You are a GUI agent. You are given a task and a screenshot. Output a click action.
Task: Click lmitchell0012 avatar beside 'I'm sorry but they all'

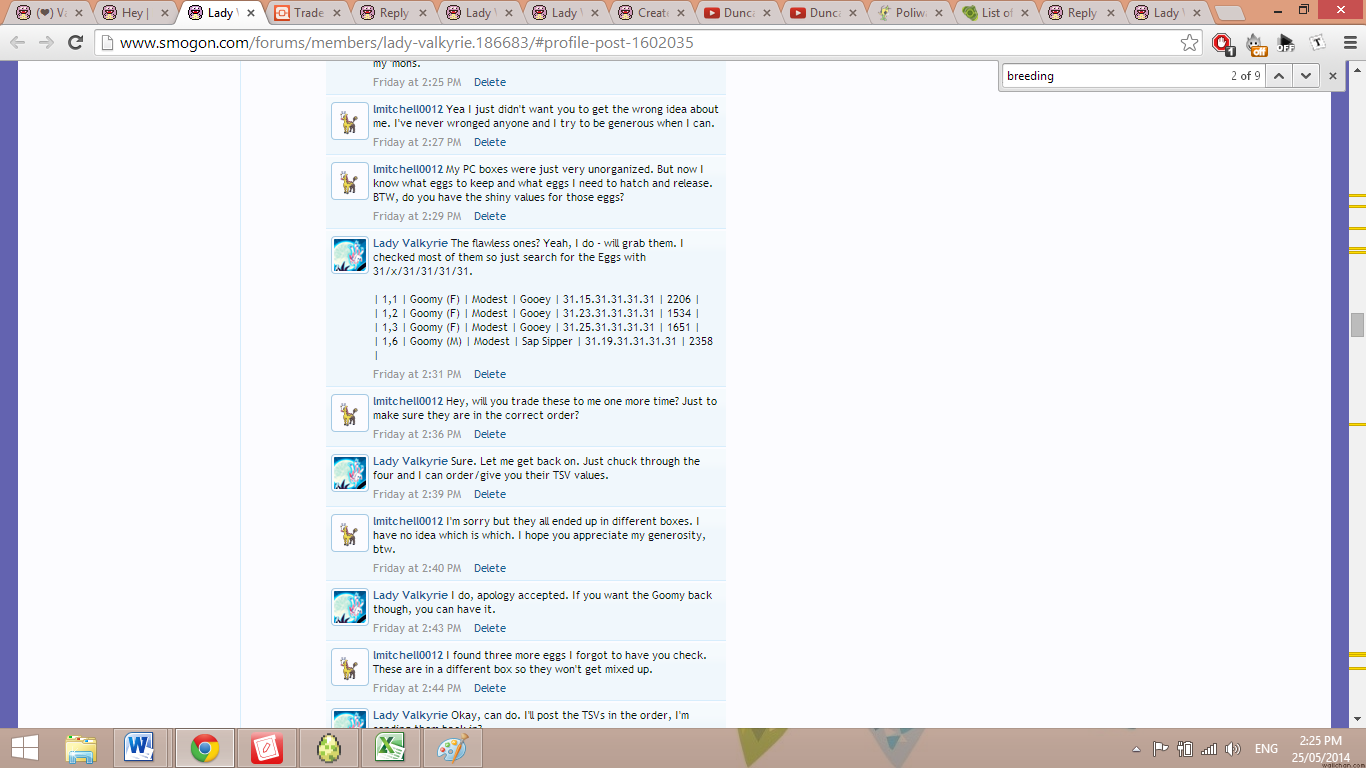tap(350, 533)
